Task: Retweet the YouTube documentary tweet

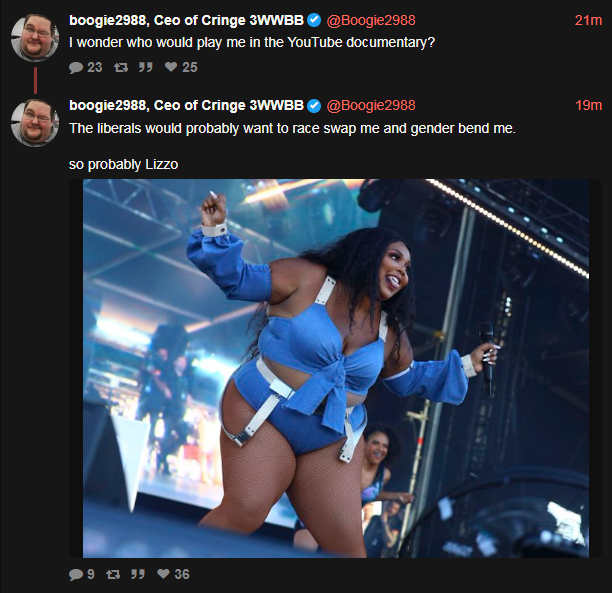Action: [121, 68]
